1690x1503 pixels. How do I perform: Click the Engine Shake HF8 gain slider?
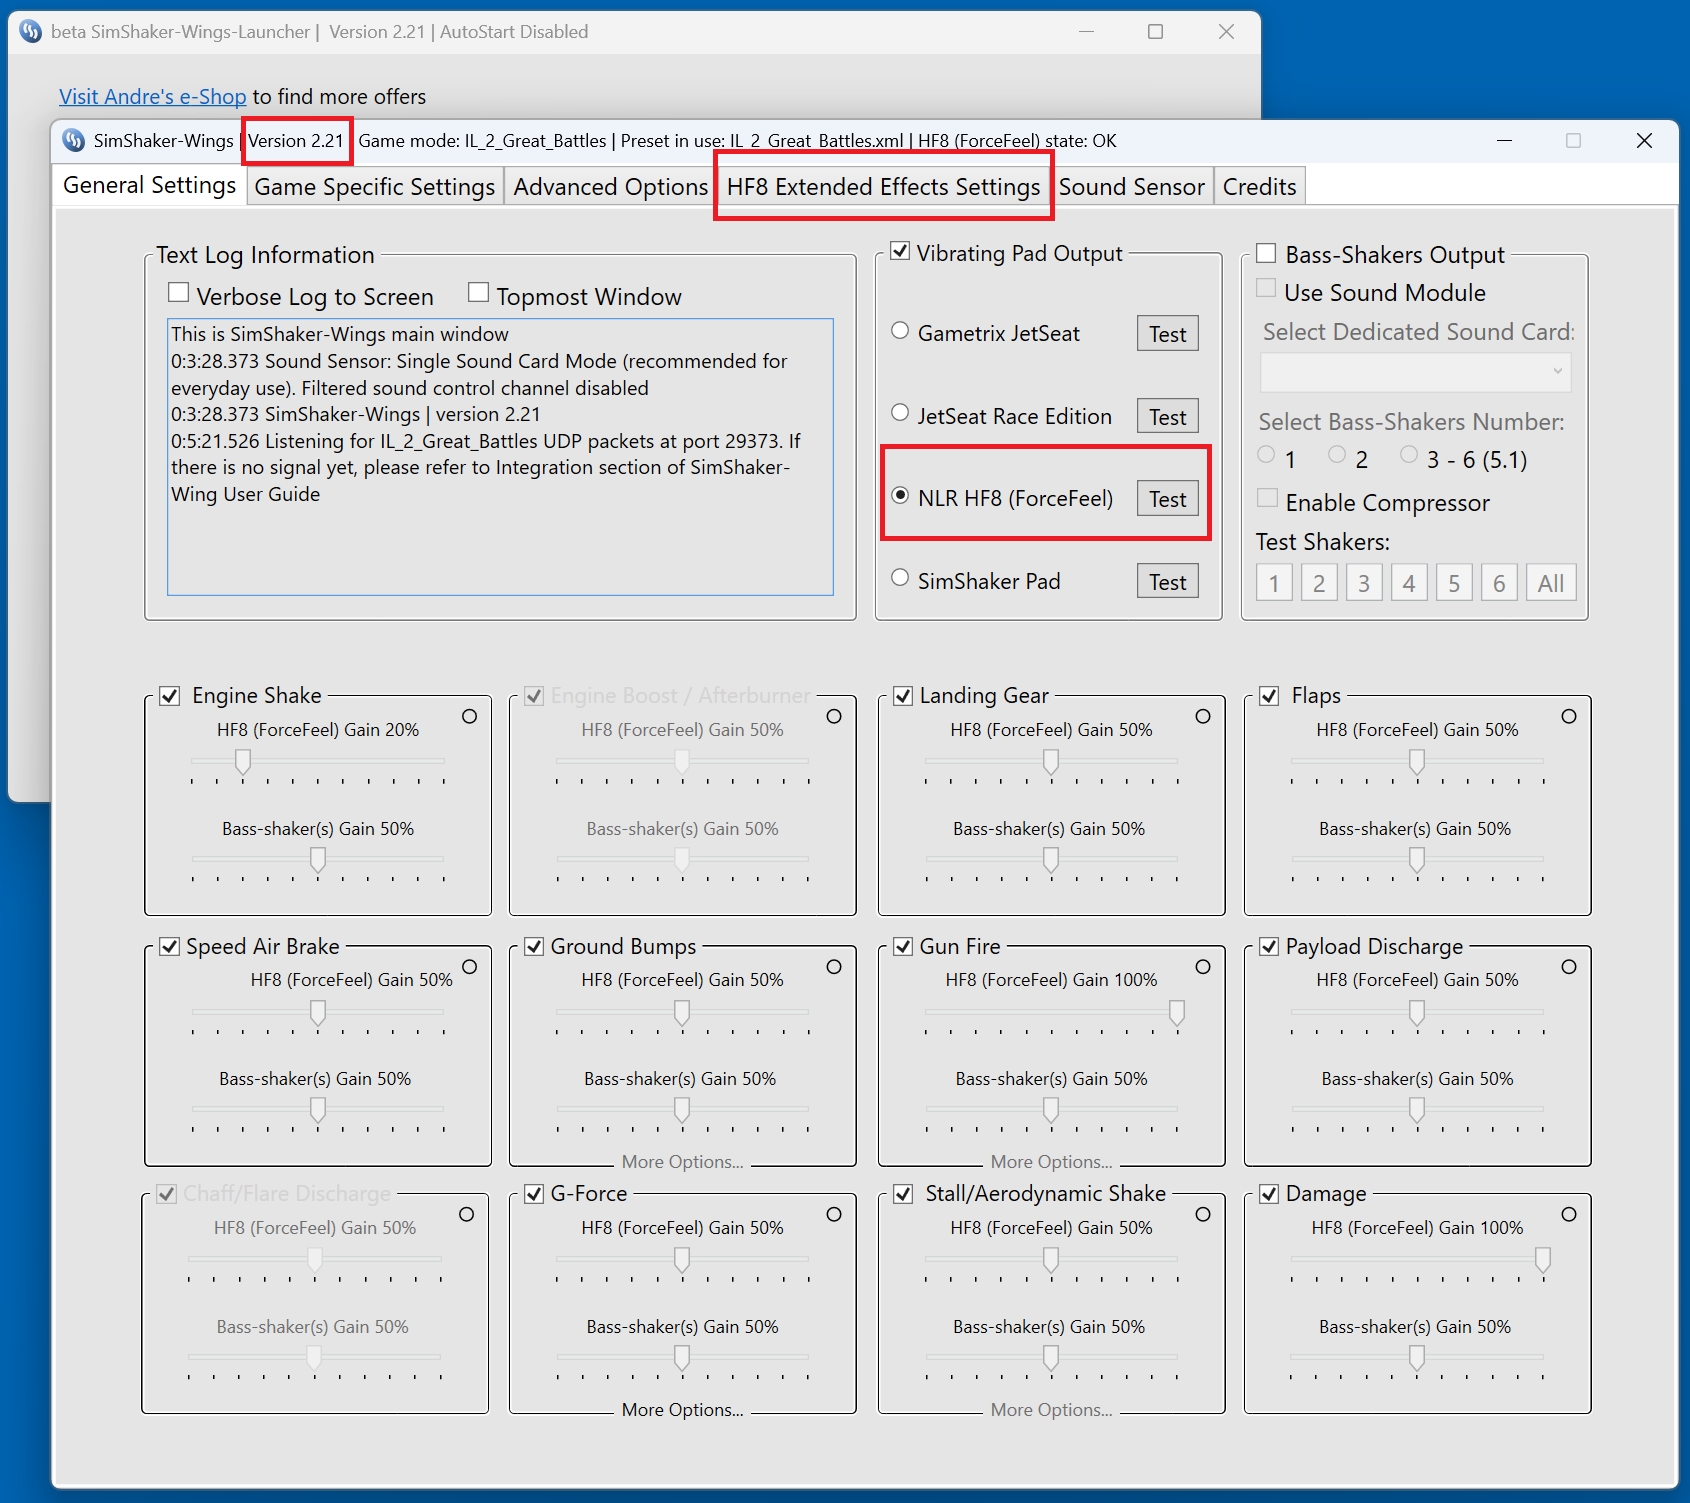[318, 764]
